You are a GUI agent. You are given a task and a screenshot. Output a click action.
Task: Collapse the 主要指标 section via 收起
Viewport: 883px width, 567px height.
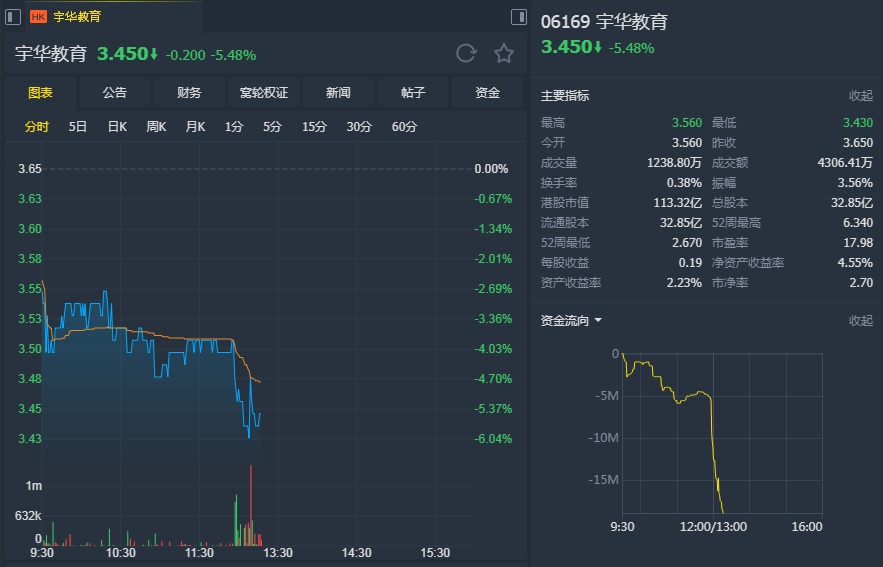point(860,96)
